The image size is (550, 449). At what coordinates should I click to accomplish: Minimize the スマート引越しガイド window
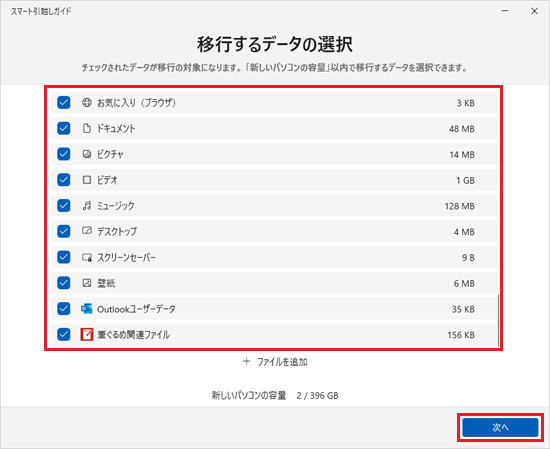click(505, 11)
